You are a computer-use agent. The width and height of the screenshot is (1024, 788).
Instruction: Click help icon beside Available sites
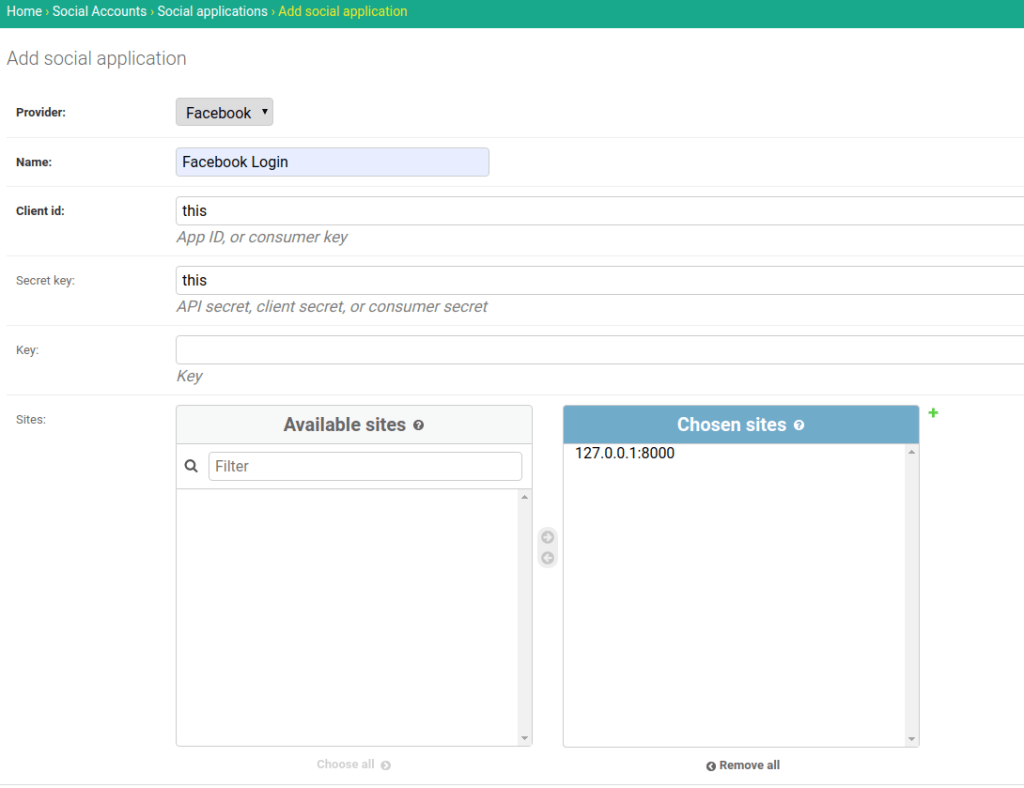419,425
